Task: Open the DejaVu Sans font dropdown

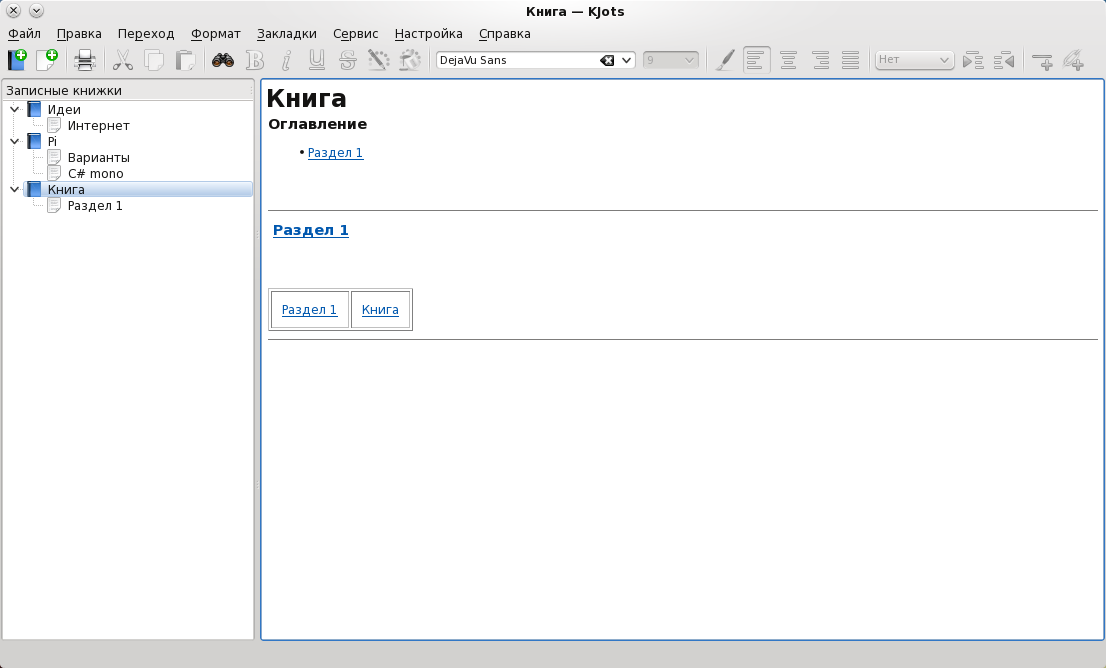Action: (627, 60)
